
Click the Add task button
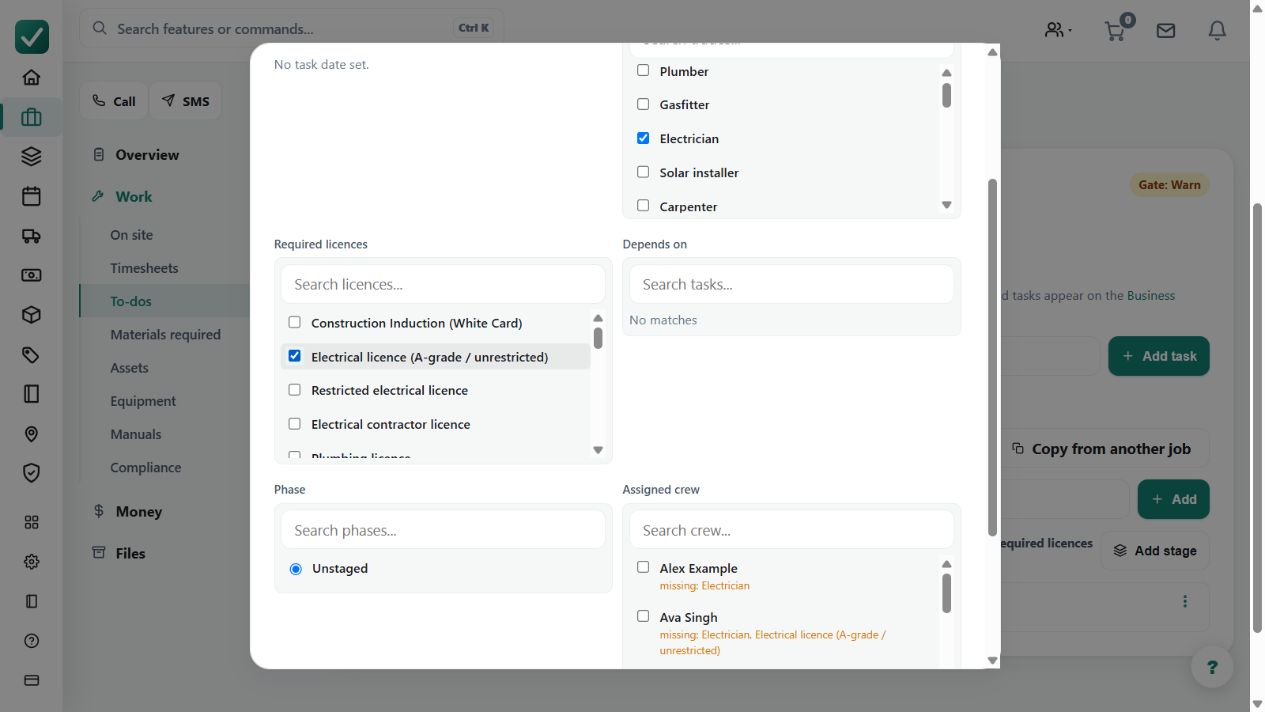pyautogui.click(x=1159, y=356)
